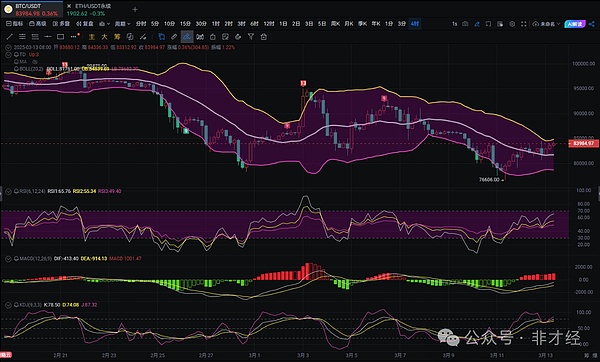
Task: Collapse the RSI indicator panel
Action: pyautogui.click(x=8, y=191)
